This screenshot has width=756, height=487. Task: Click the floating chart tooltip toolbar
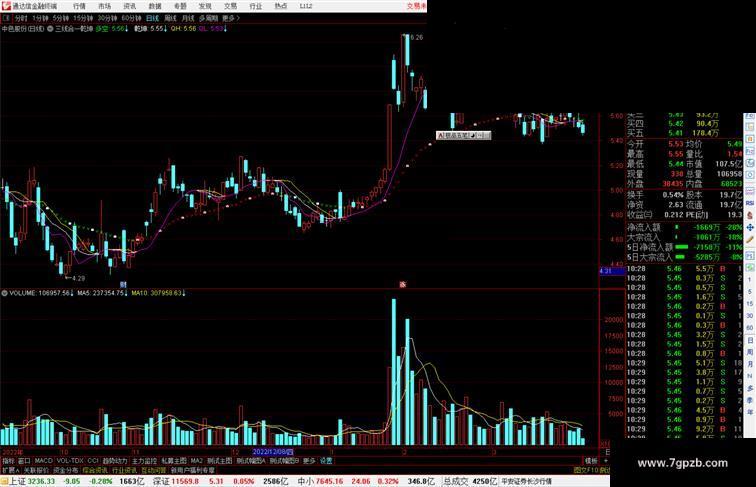click(463, 135)
